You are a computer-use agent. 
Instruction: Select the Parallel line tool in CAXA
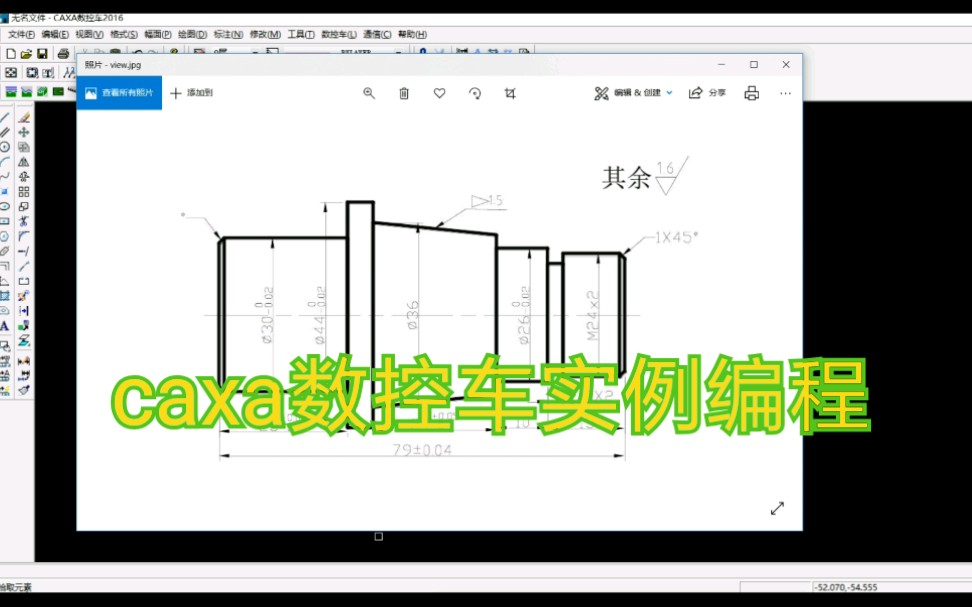(5, 132)
